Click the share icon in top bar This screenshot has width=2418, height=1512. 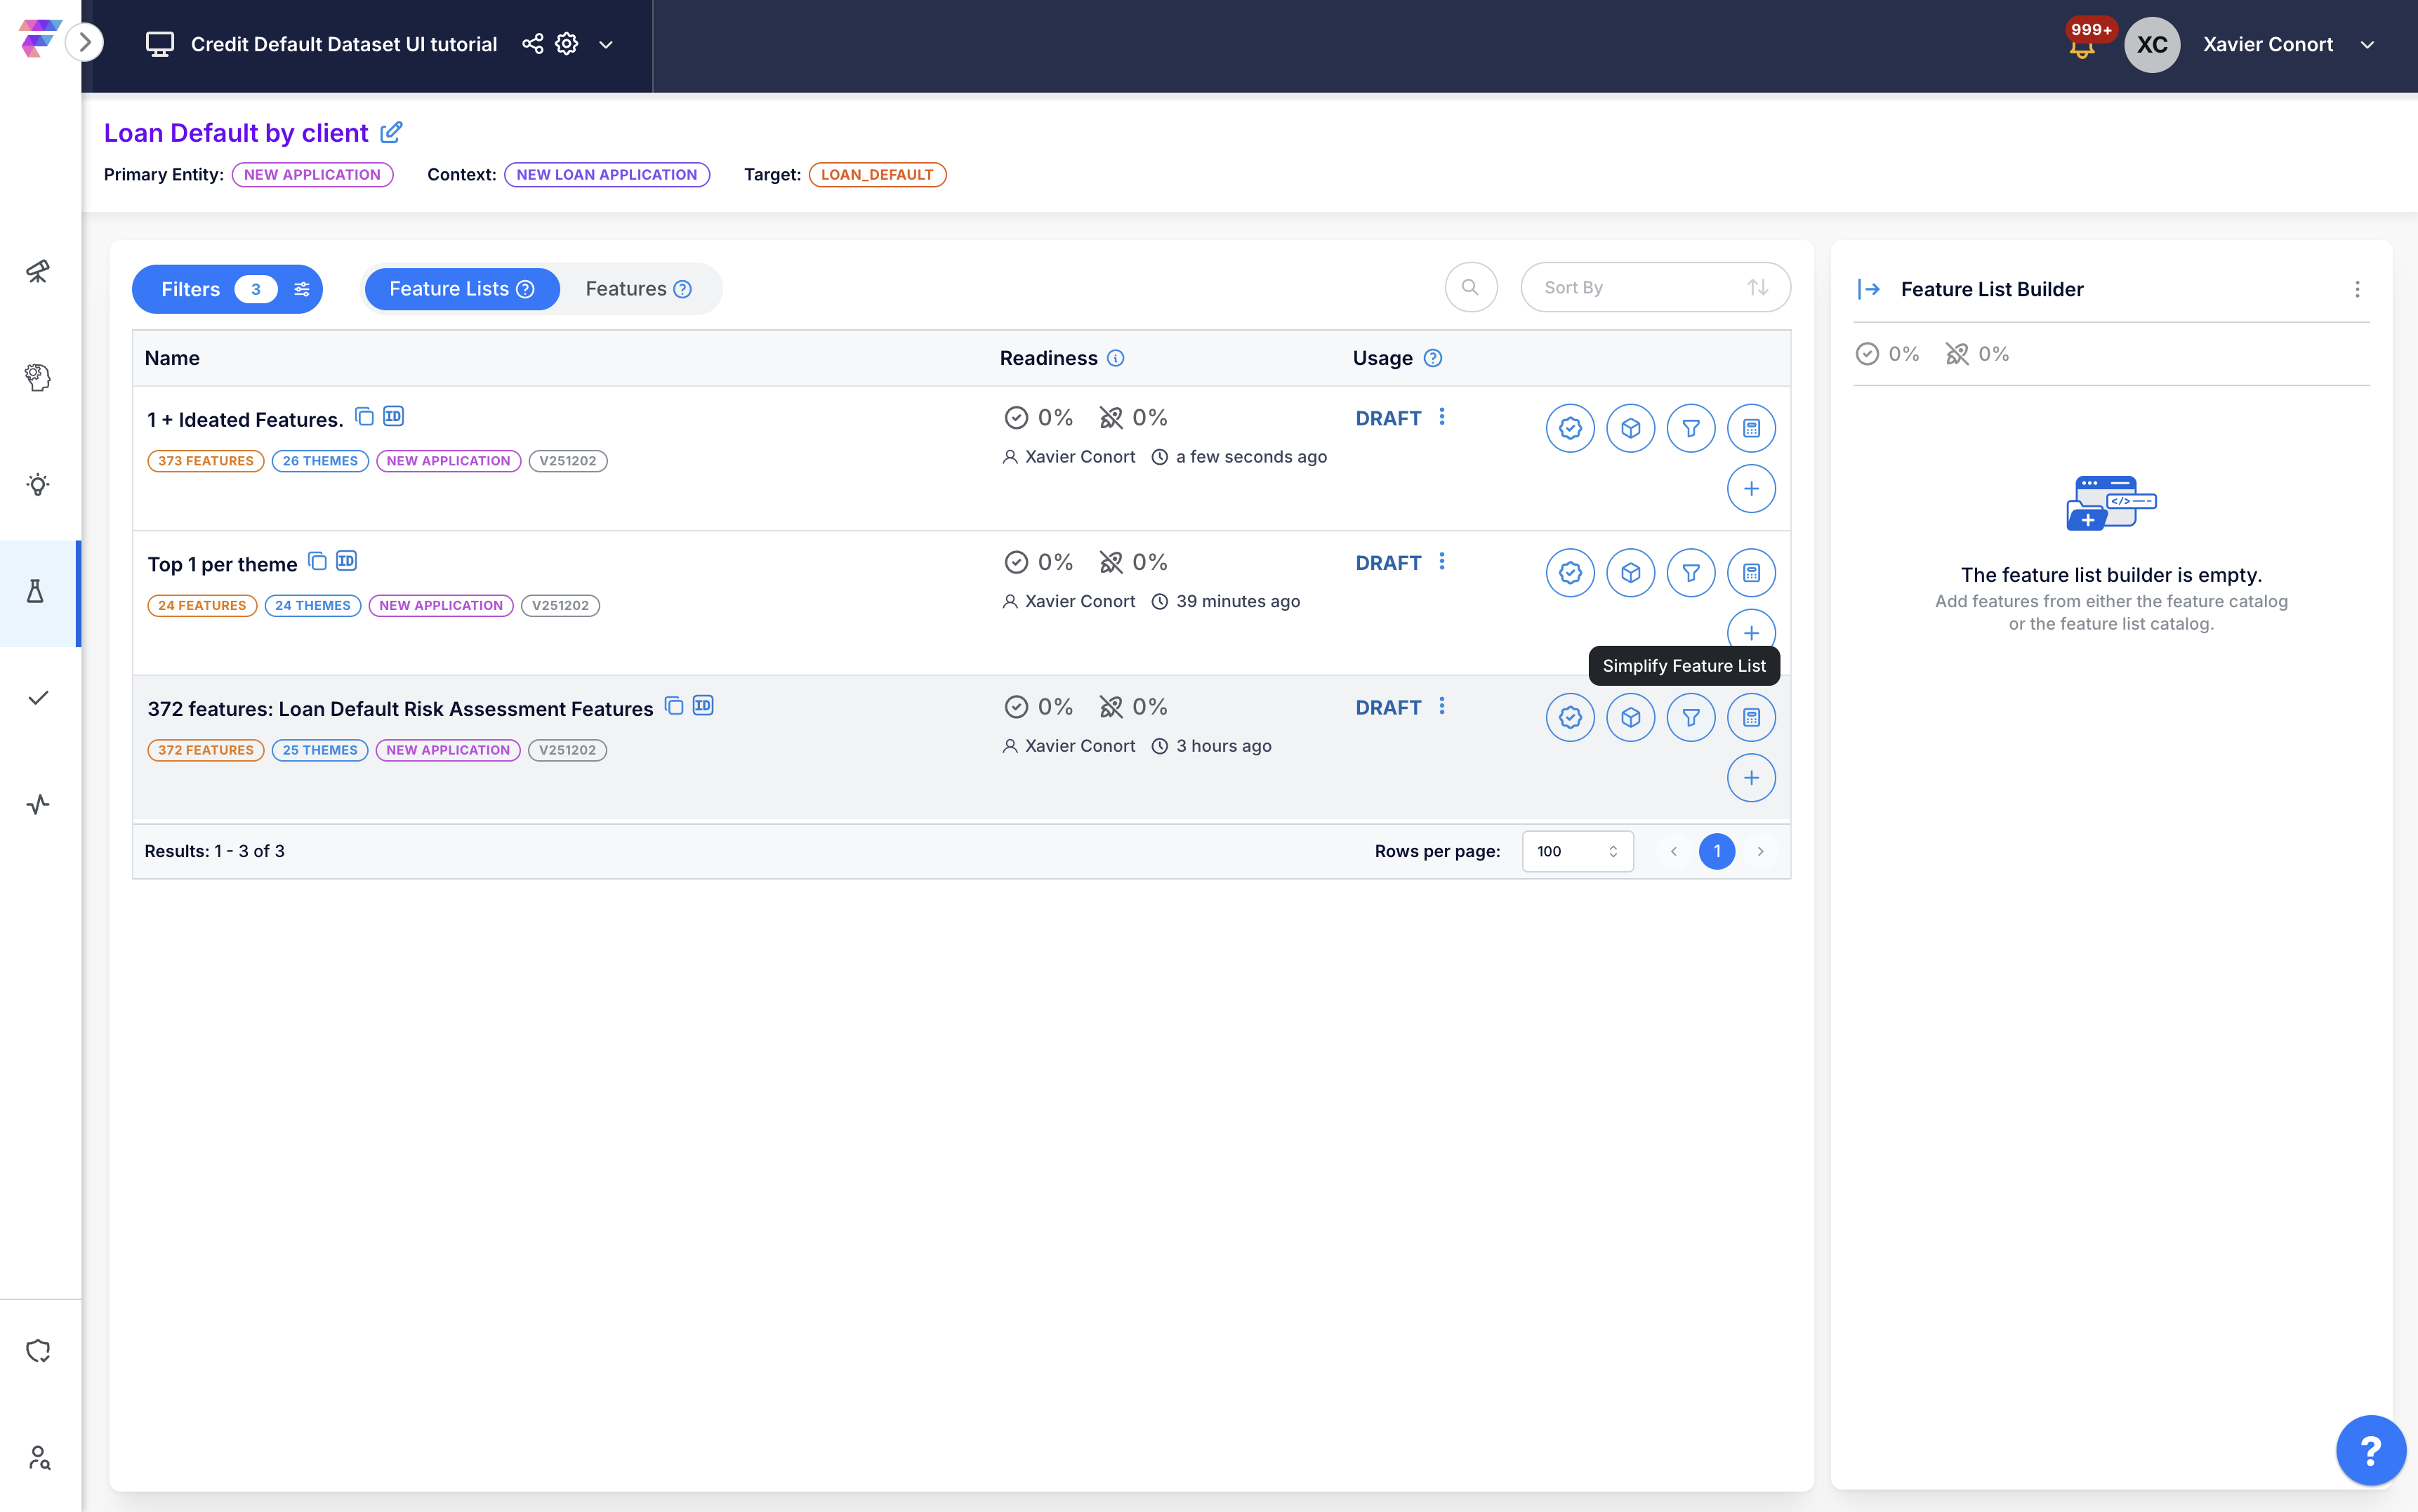(x=532, y=44)
